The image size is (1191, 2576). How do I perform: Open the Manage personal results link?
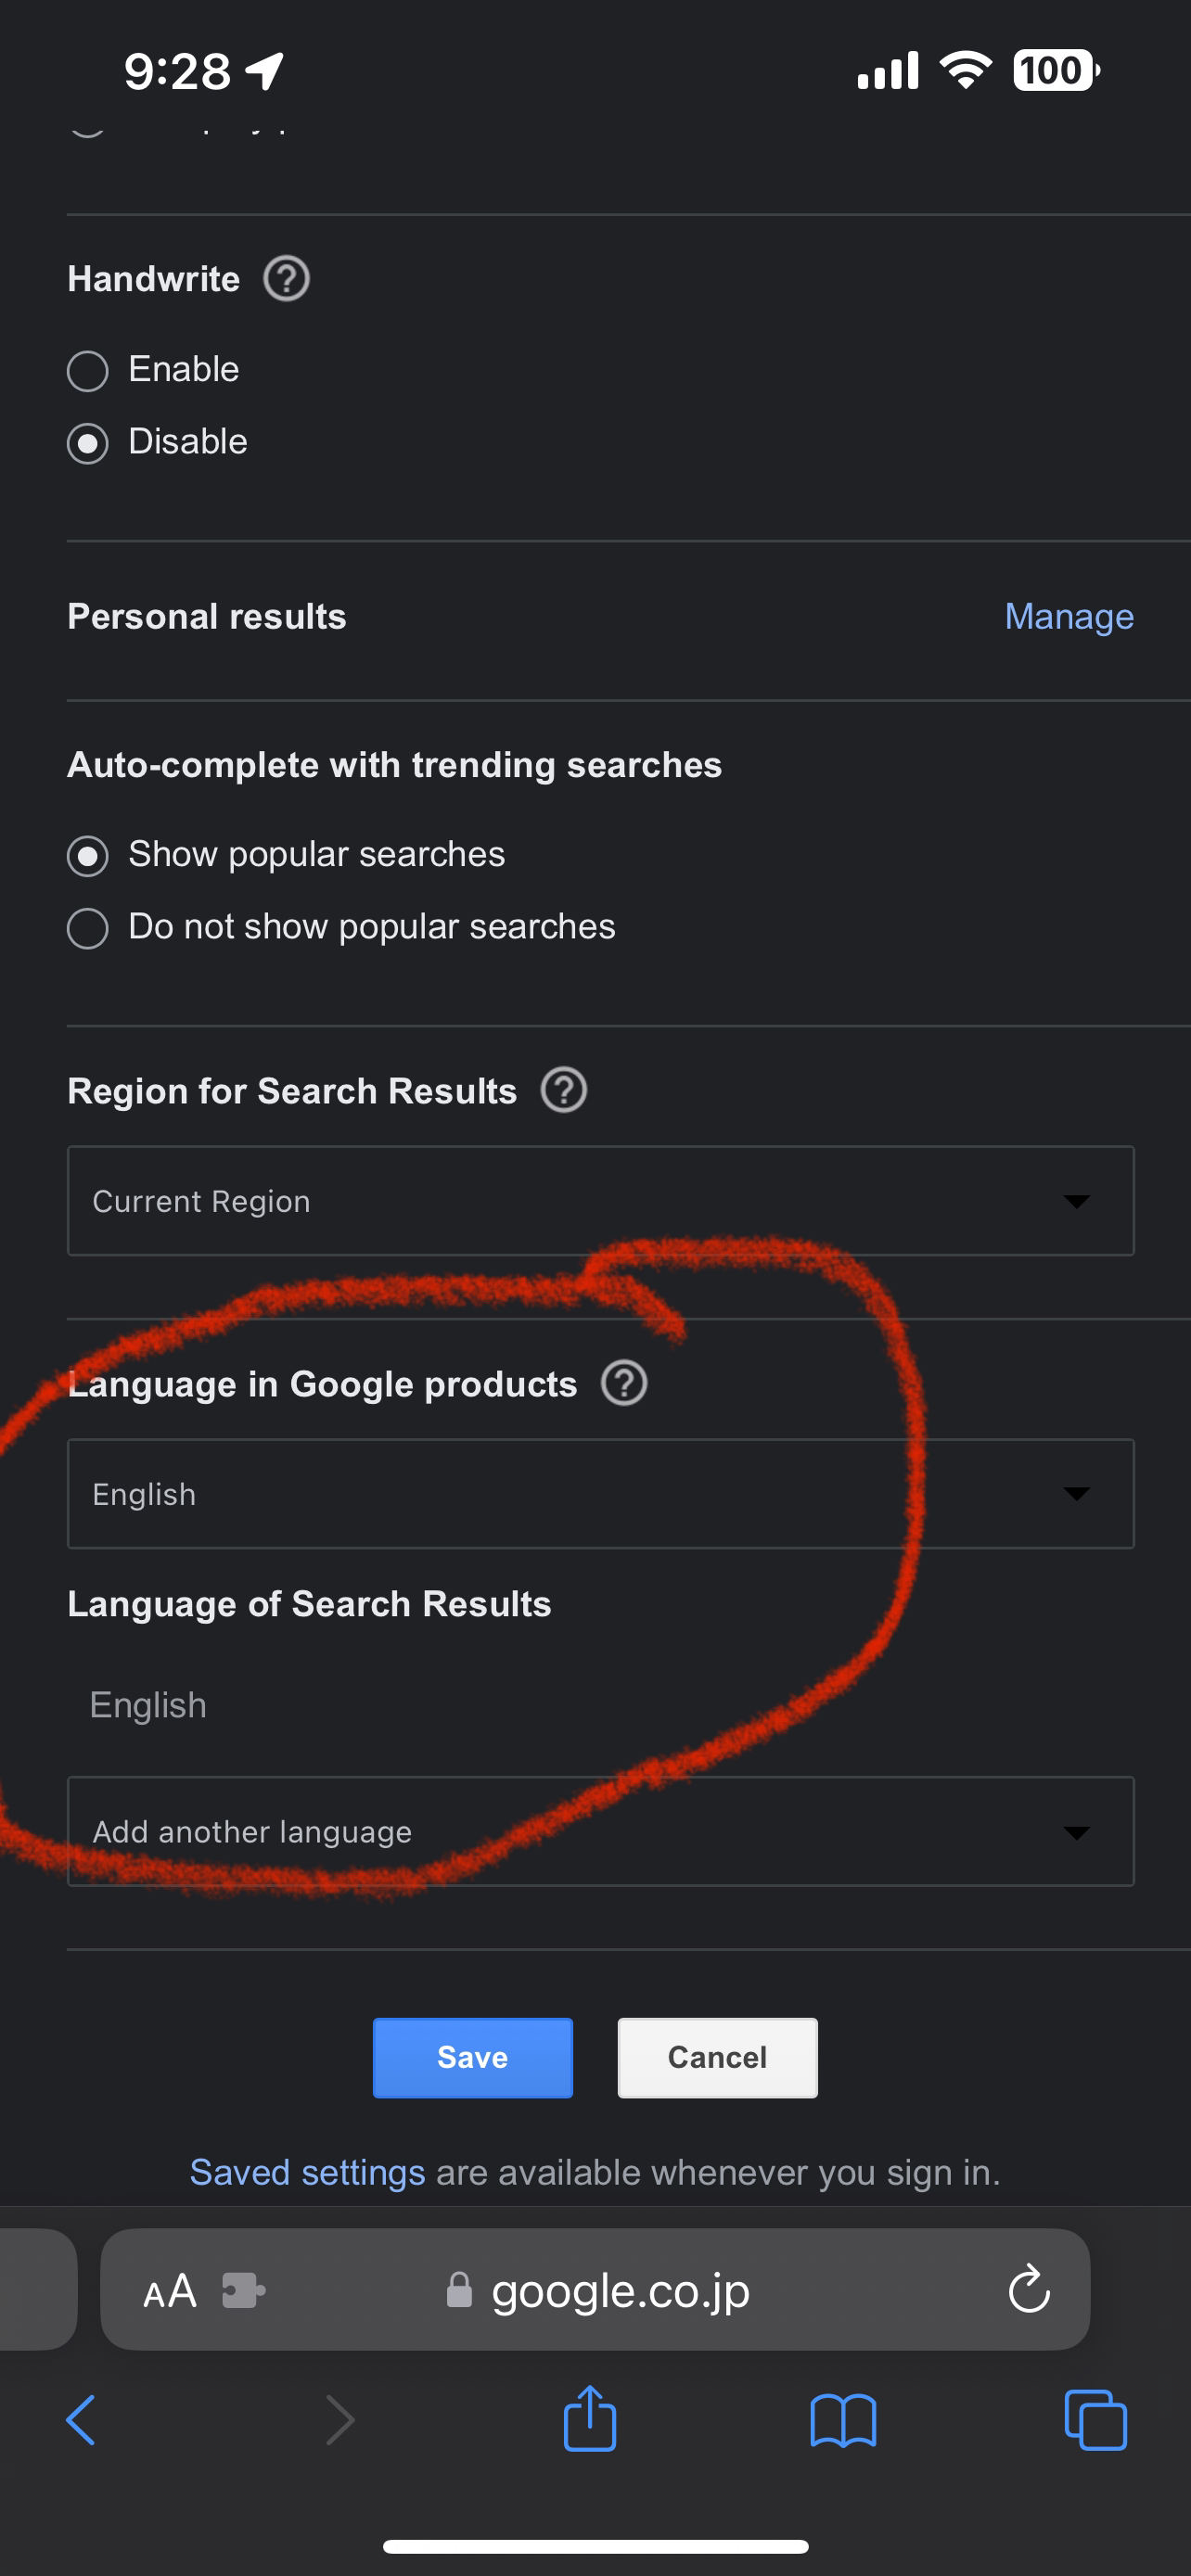point(1069,616)
